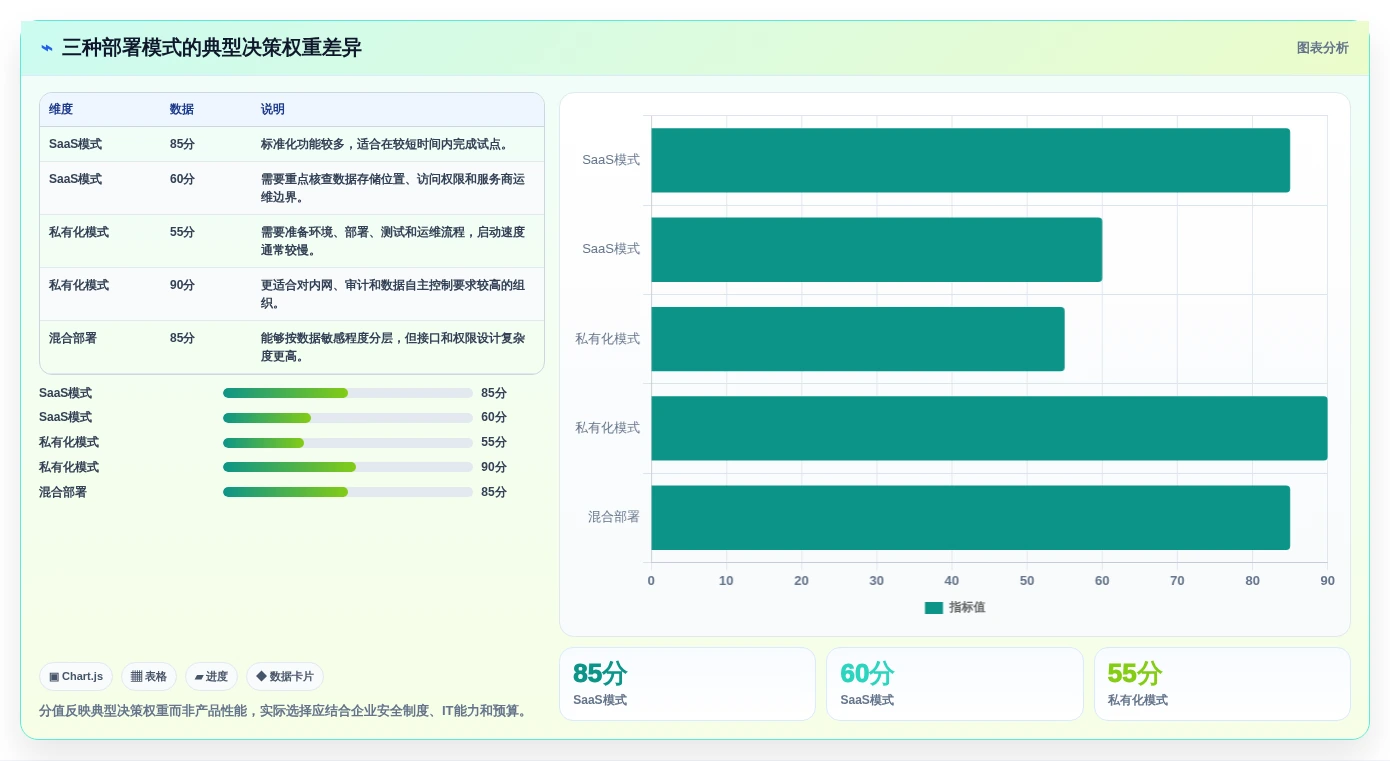Toggle the 指标值 legend color swatch
Viewport: 1390px width, 761px height.
pyautogui.click(x=934, y=608)
